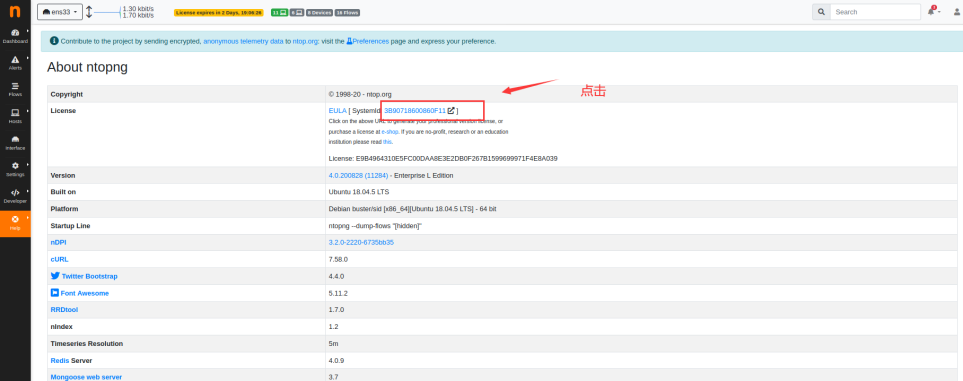The height and width of the screenshot is (381, 963).
Task: Open the Font Awesome link
Action: [85, 293]
